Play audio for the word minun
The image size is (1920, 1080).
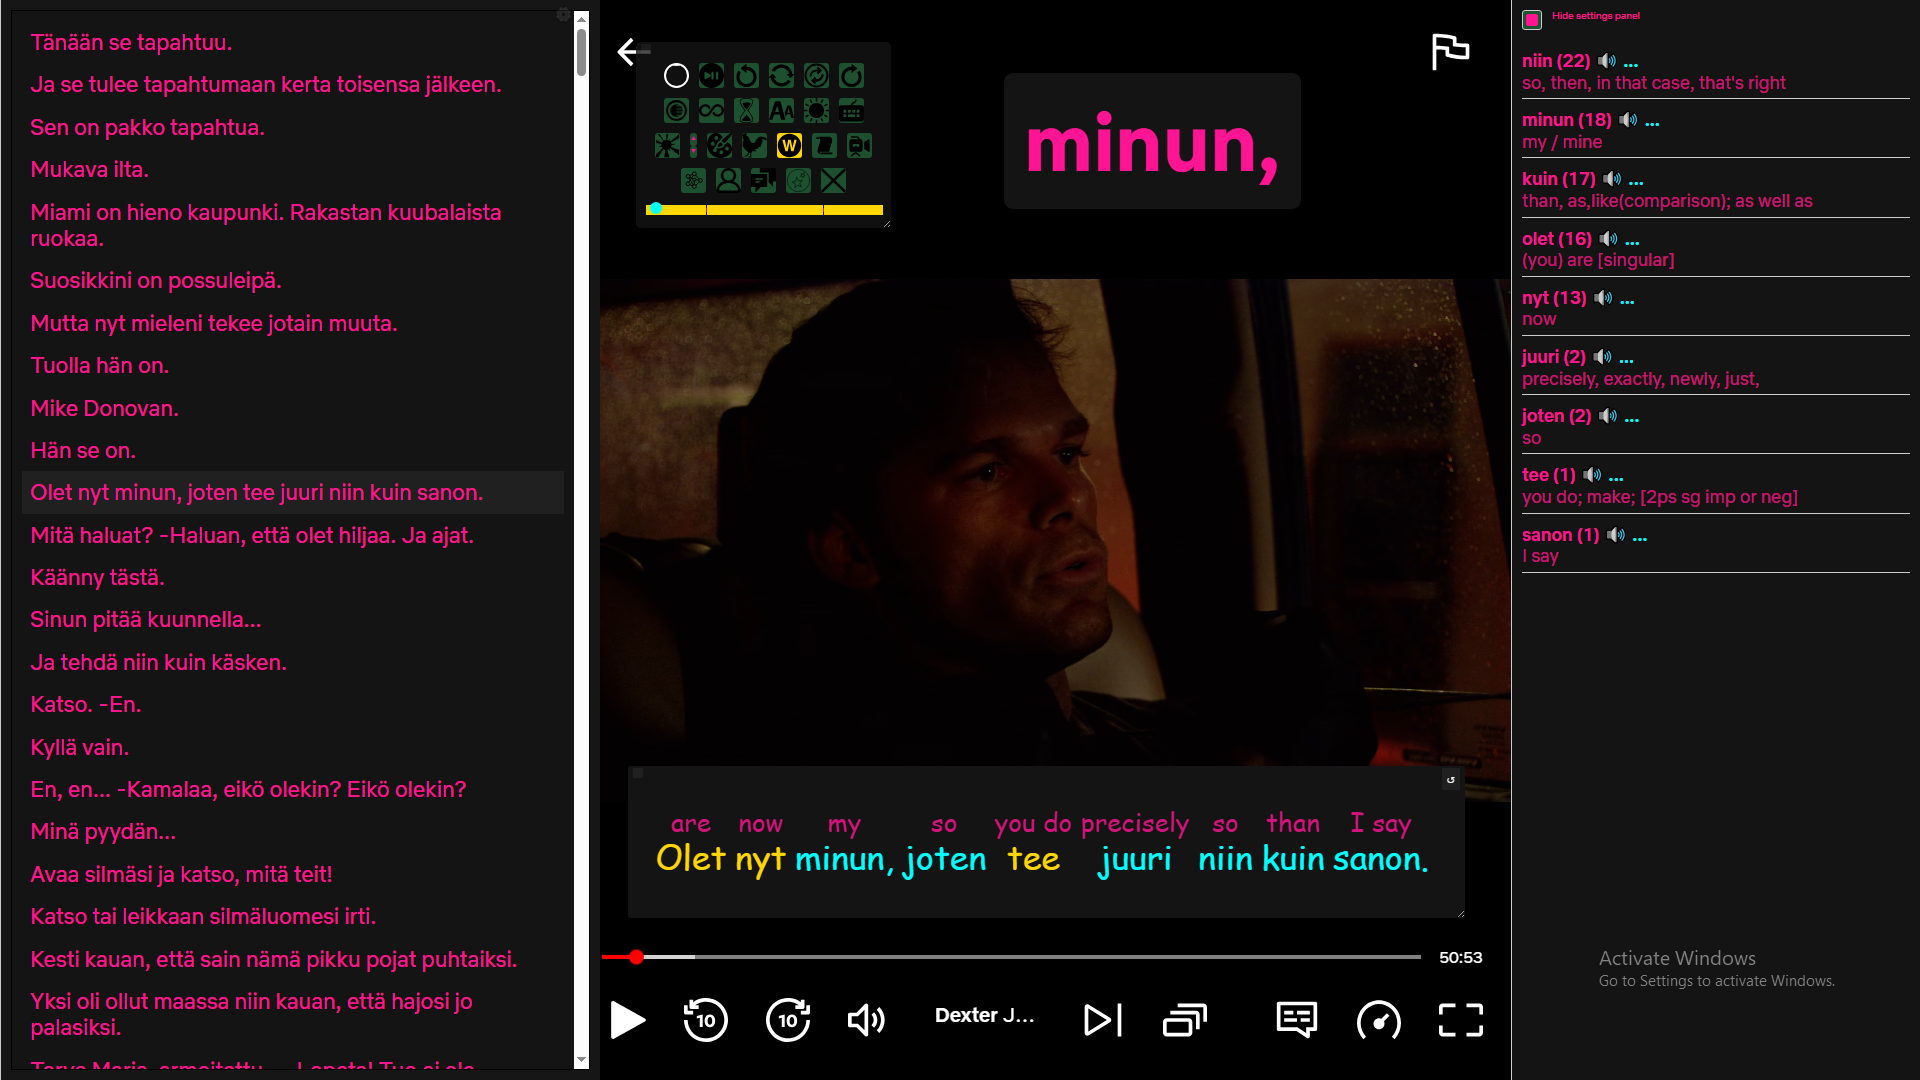click(x=1629, y=120)
